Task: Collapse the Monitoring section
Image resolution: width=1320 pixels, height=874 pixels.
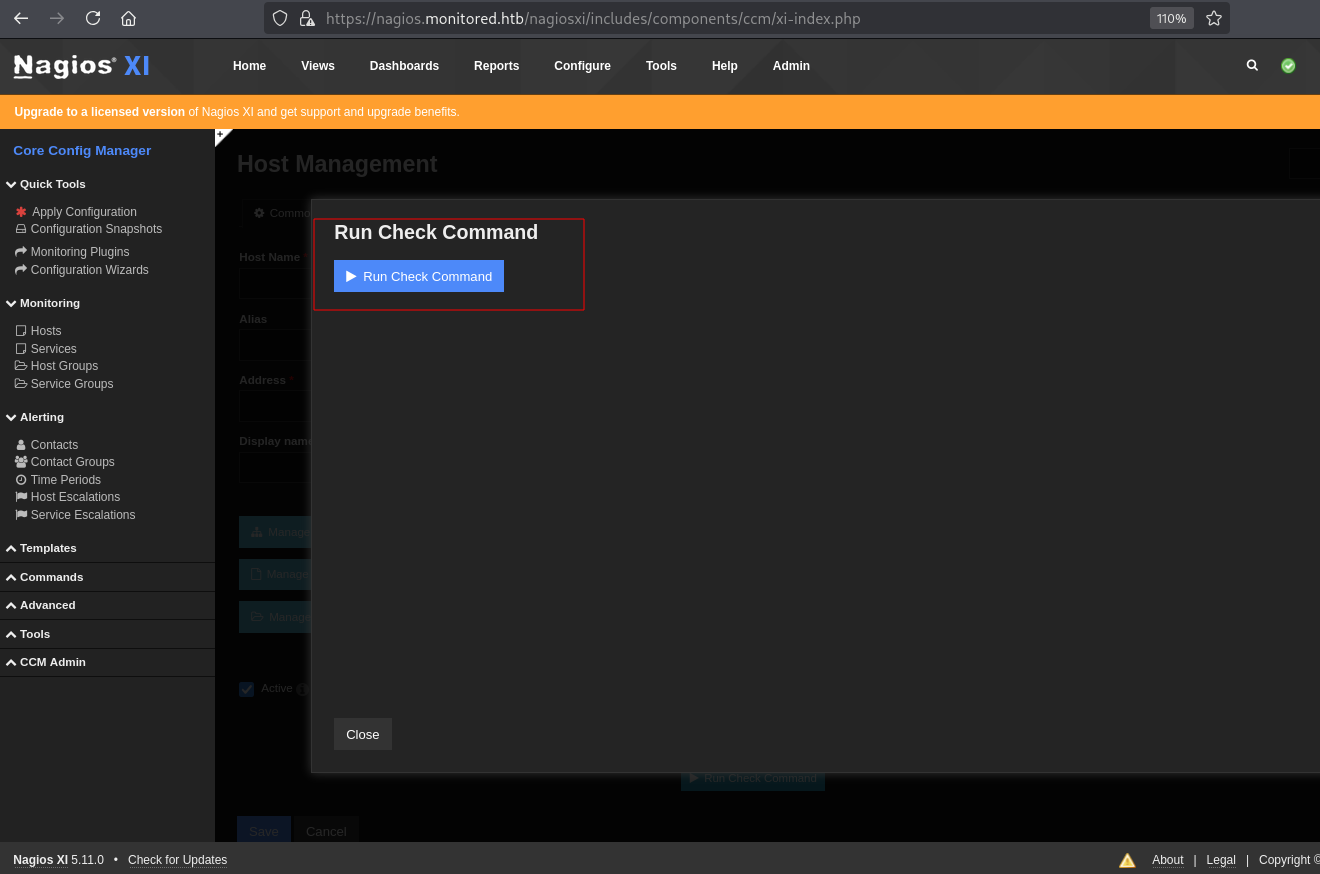Action: pos(43,303)
